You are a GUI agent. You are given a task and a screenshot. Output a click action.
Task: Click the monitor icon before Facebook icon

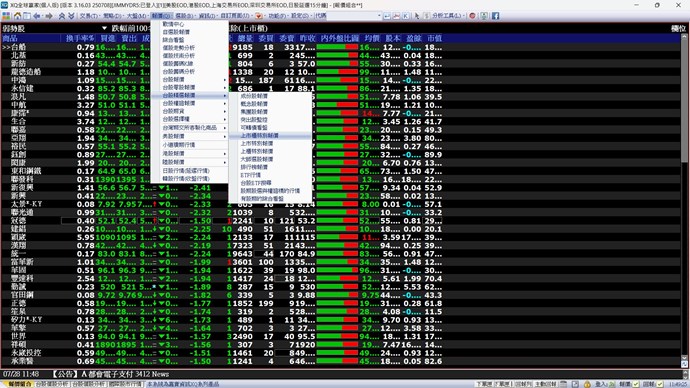coord(484,16)
